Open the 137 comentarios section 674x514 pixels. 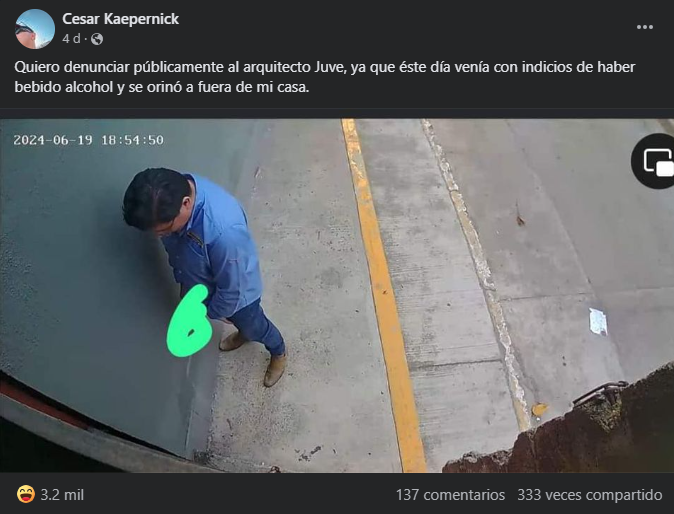[450, 495]
